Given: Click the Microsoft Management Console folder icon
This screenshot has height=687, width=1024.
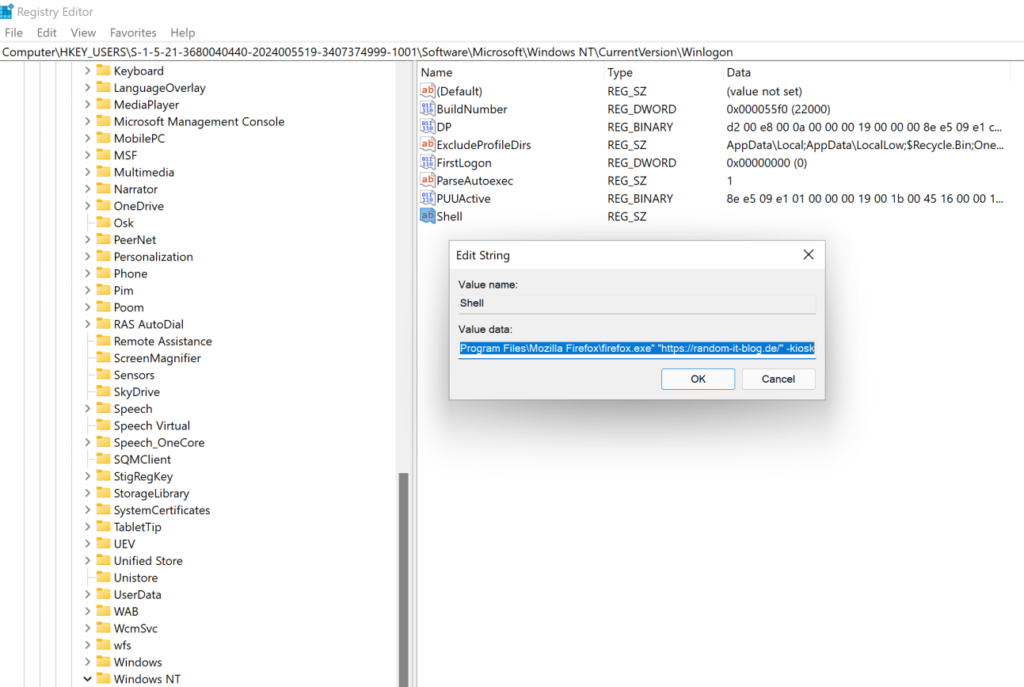Looking at the screenshot, I should 103,121.
